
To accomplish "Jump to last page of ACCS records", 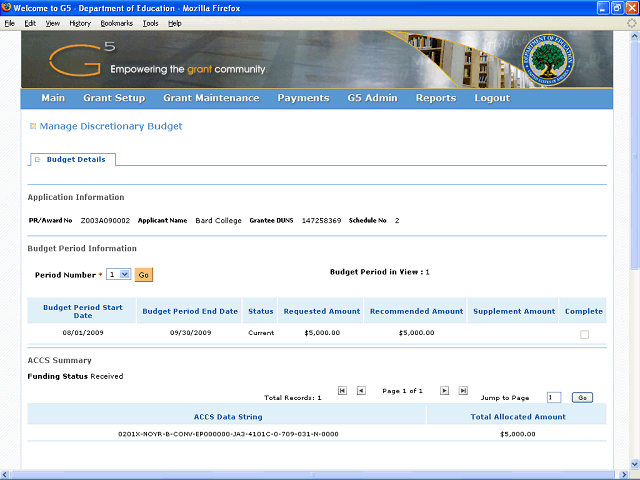I will click(463, 391).
